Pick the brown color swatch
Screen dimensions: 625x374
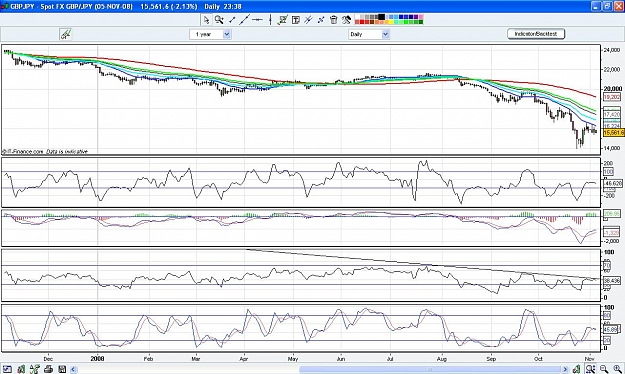pos(372,22)
